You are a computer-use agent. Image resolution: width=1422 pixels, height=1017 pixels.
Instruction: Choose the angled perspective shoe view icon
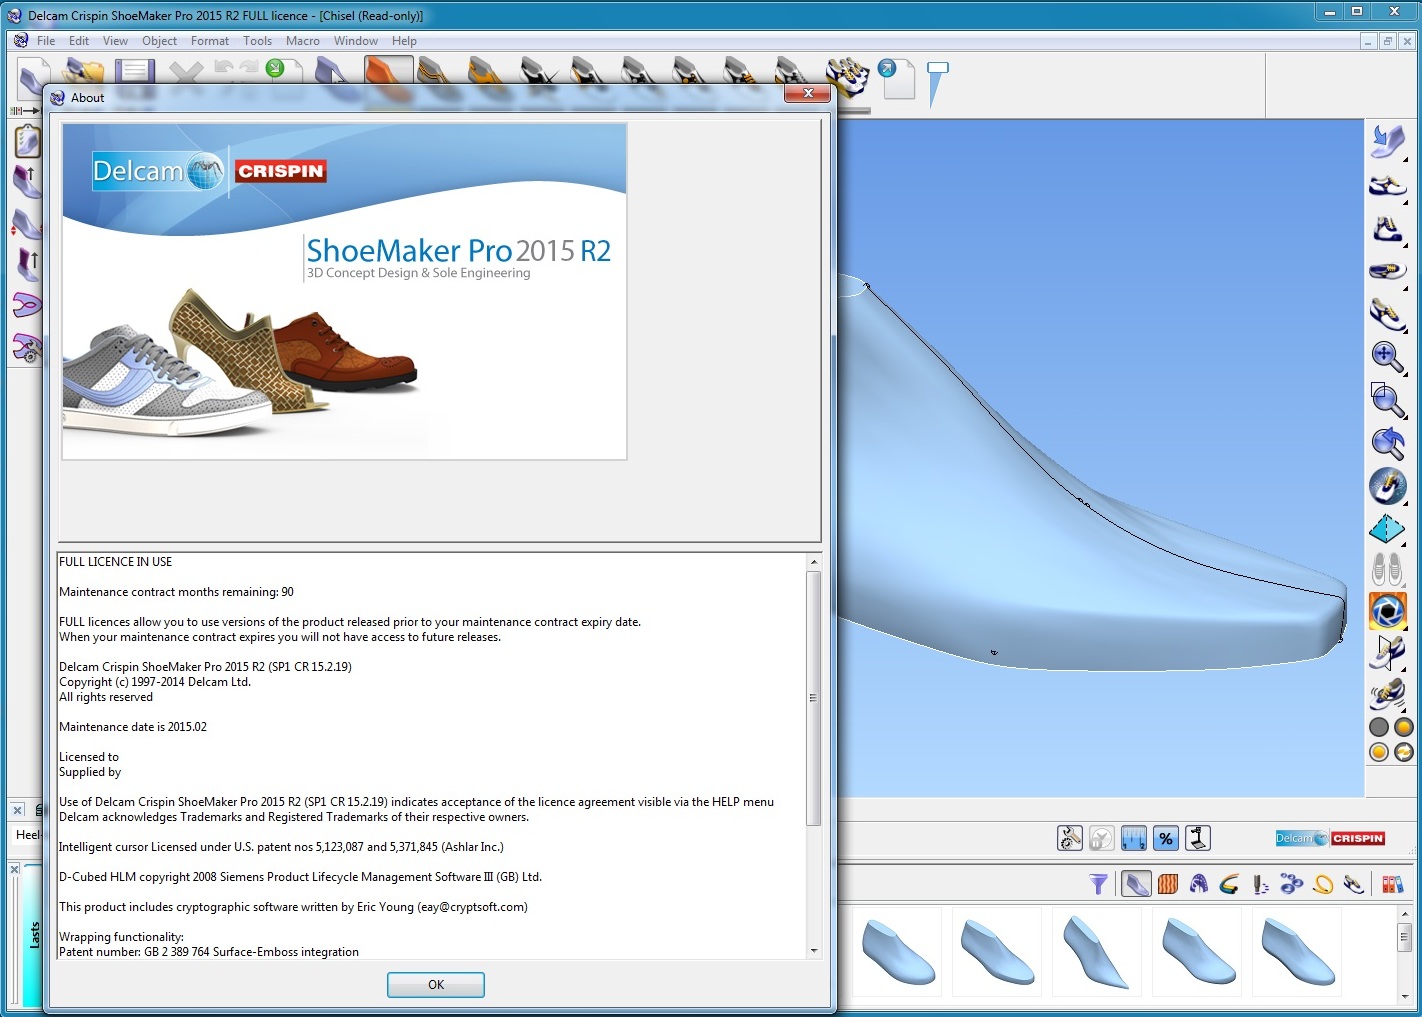(1388, 314)
